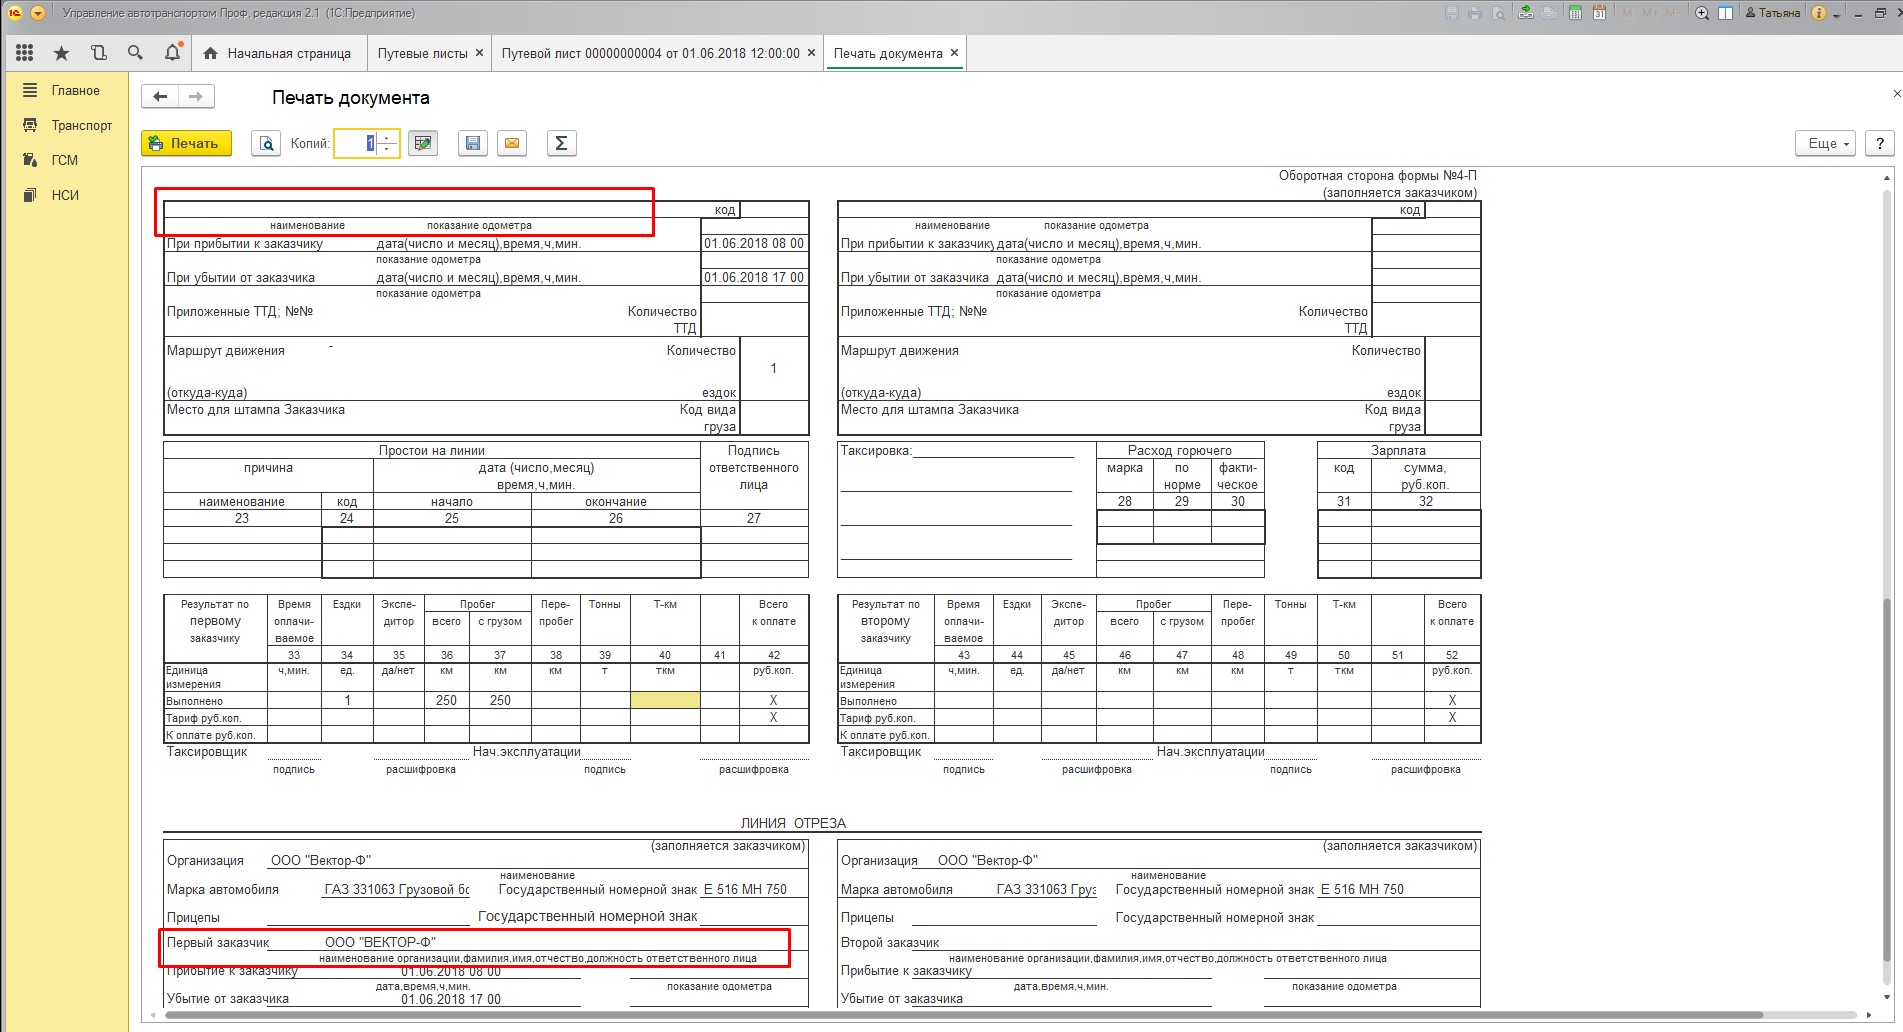1903x1032 pixels.
Task: Open the history icon in top panel
Action: click(98, 53)
